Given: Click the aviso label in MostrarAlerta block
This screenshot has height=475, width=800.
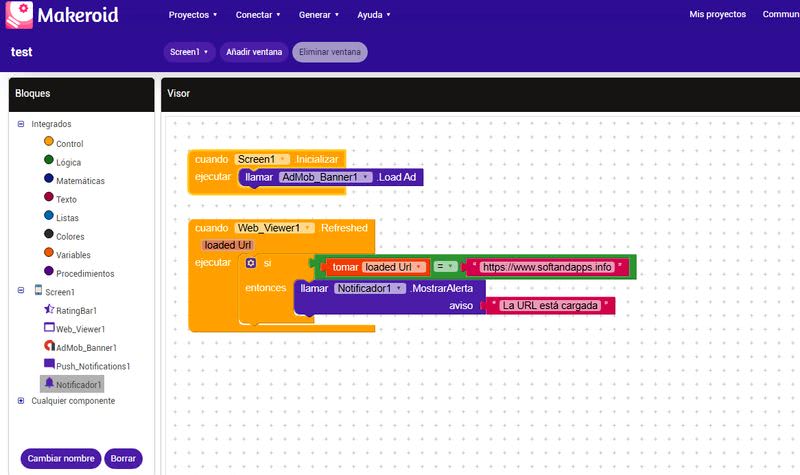Looking at the screenshot, I should 461,306.
